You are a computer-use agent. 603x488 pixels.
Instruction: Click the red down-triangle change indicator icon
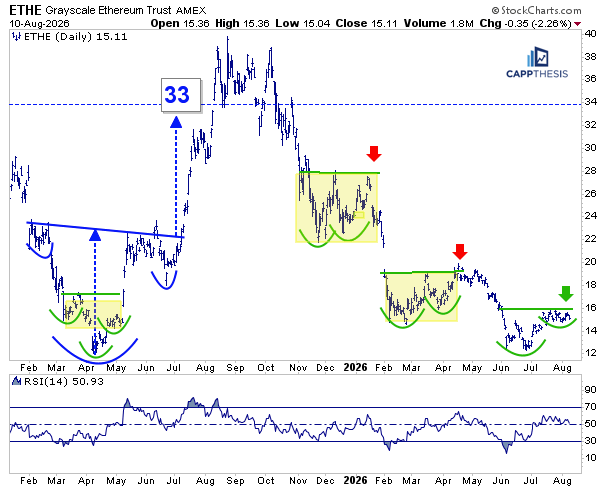577,24
